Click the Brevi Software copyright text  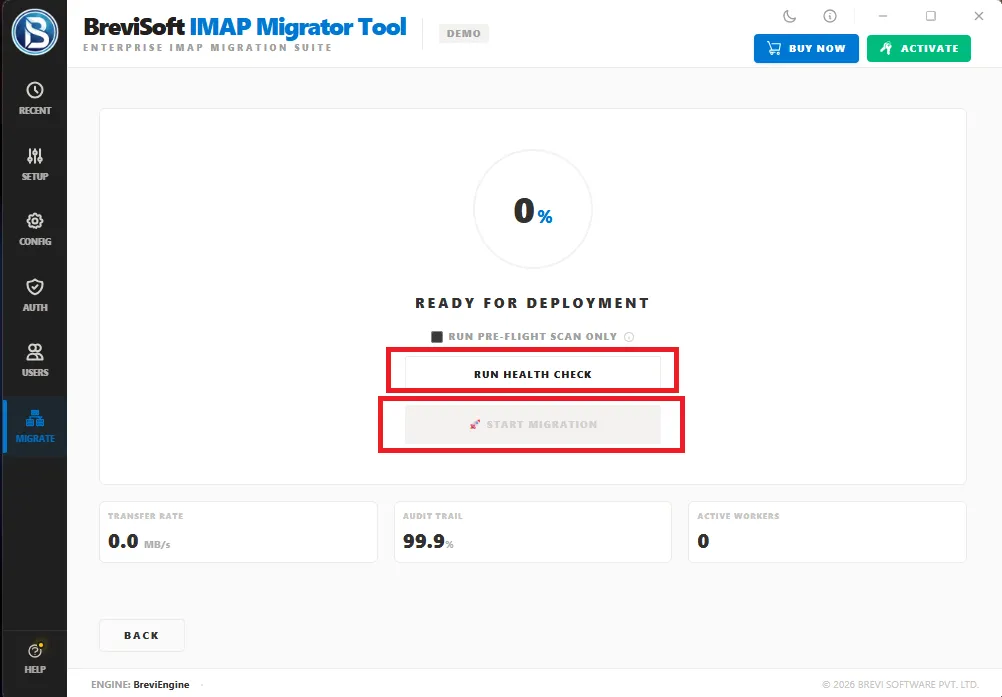tap(900, 684)
